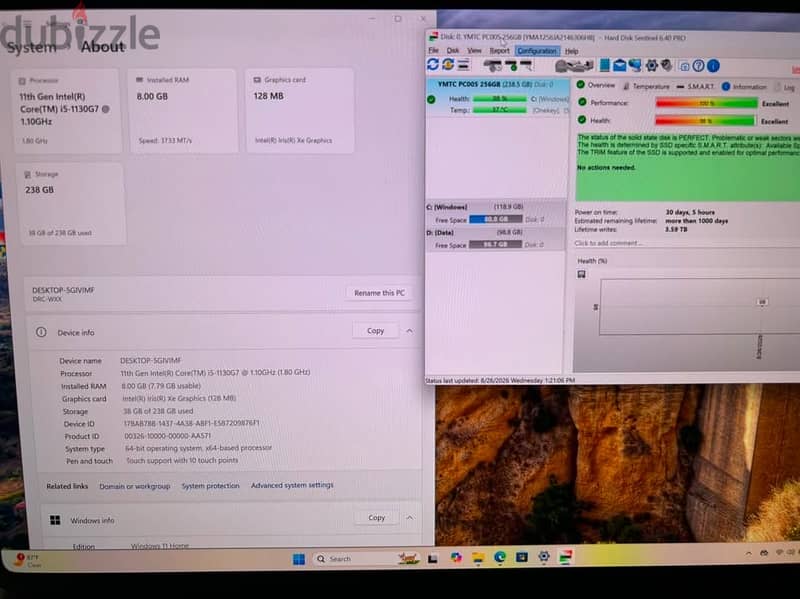Viewport: 800px width, 599px height.
Task: Open the Settings gear on the taskbar
Action: 544,557
